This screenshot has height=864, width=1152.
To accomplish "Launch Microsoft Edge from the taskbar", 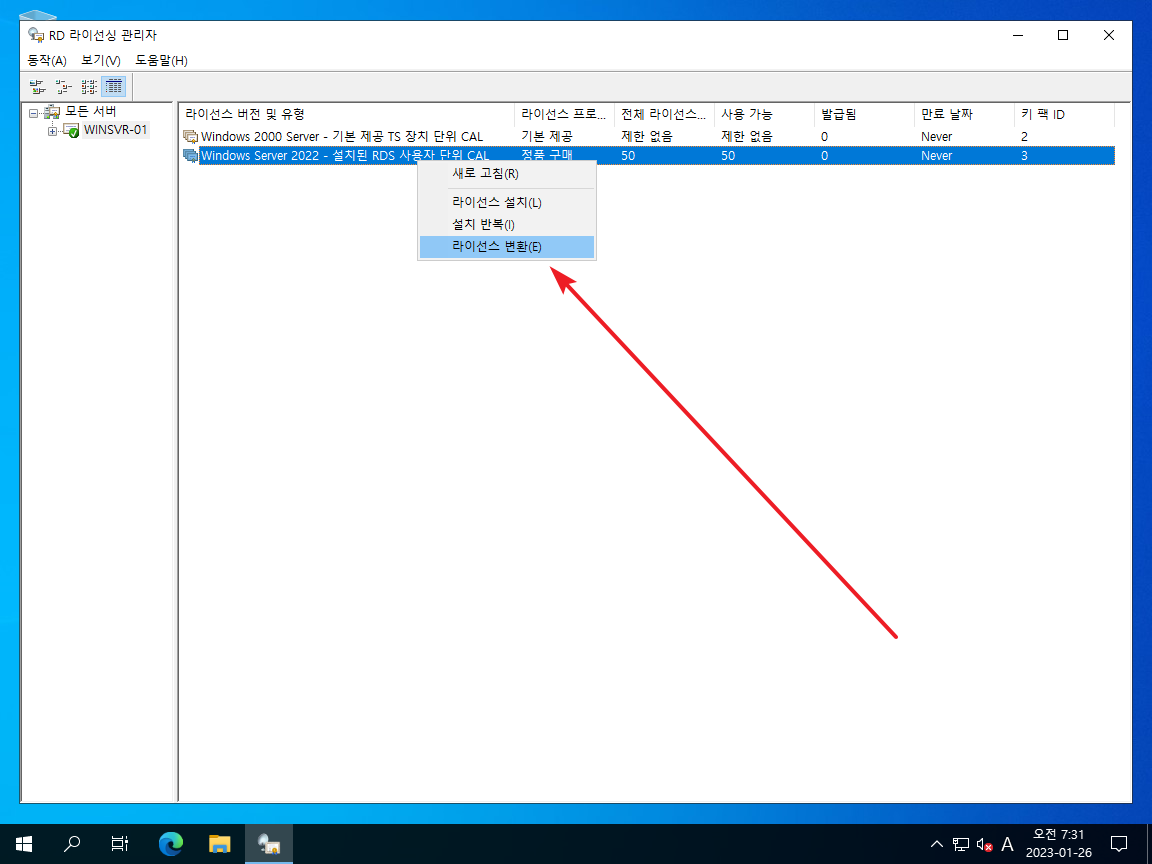I will [x=171, y=844].
